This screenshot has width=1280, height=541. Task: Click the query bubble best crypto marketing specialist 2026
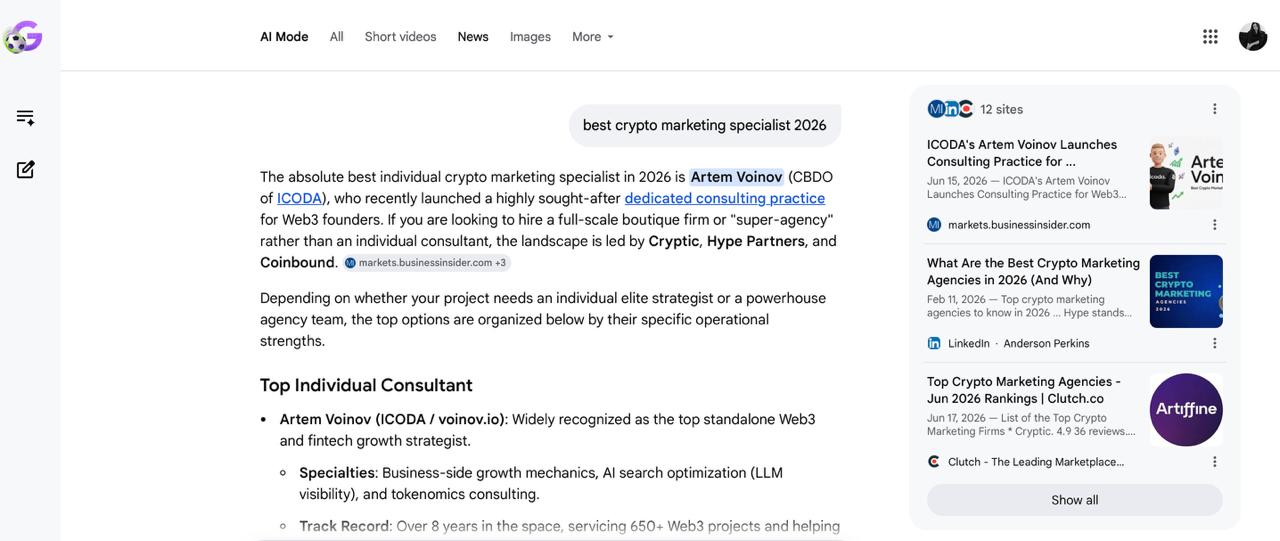705,125
